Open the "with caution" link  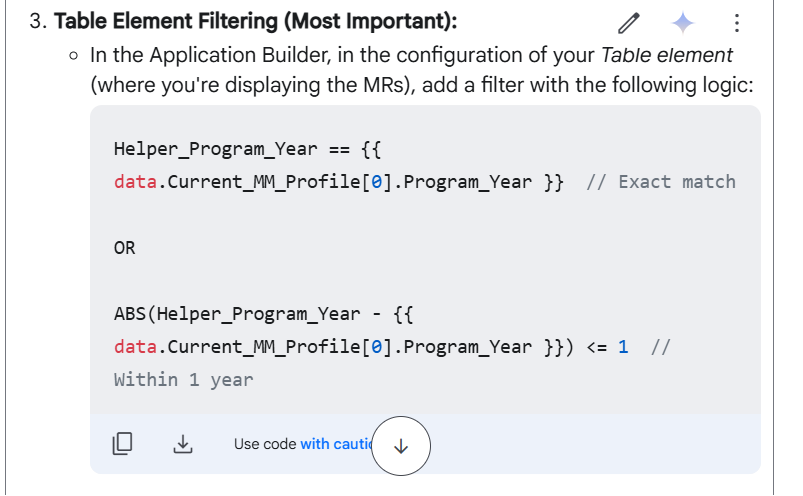click(336, 444)
